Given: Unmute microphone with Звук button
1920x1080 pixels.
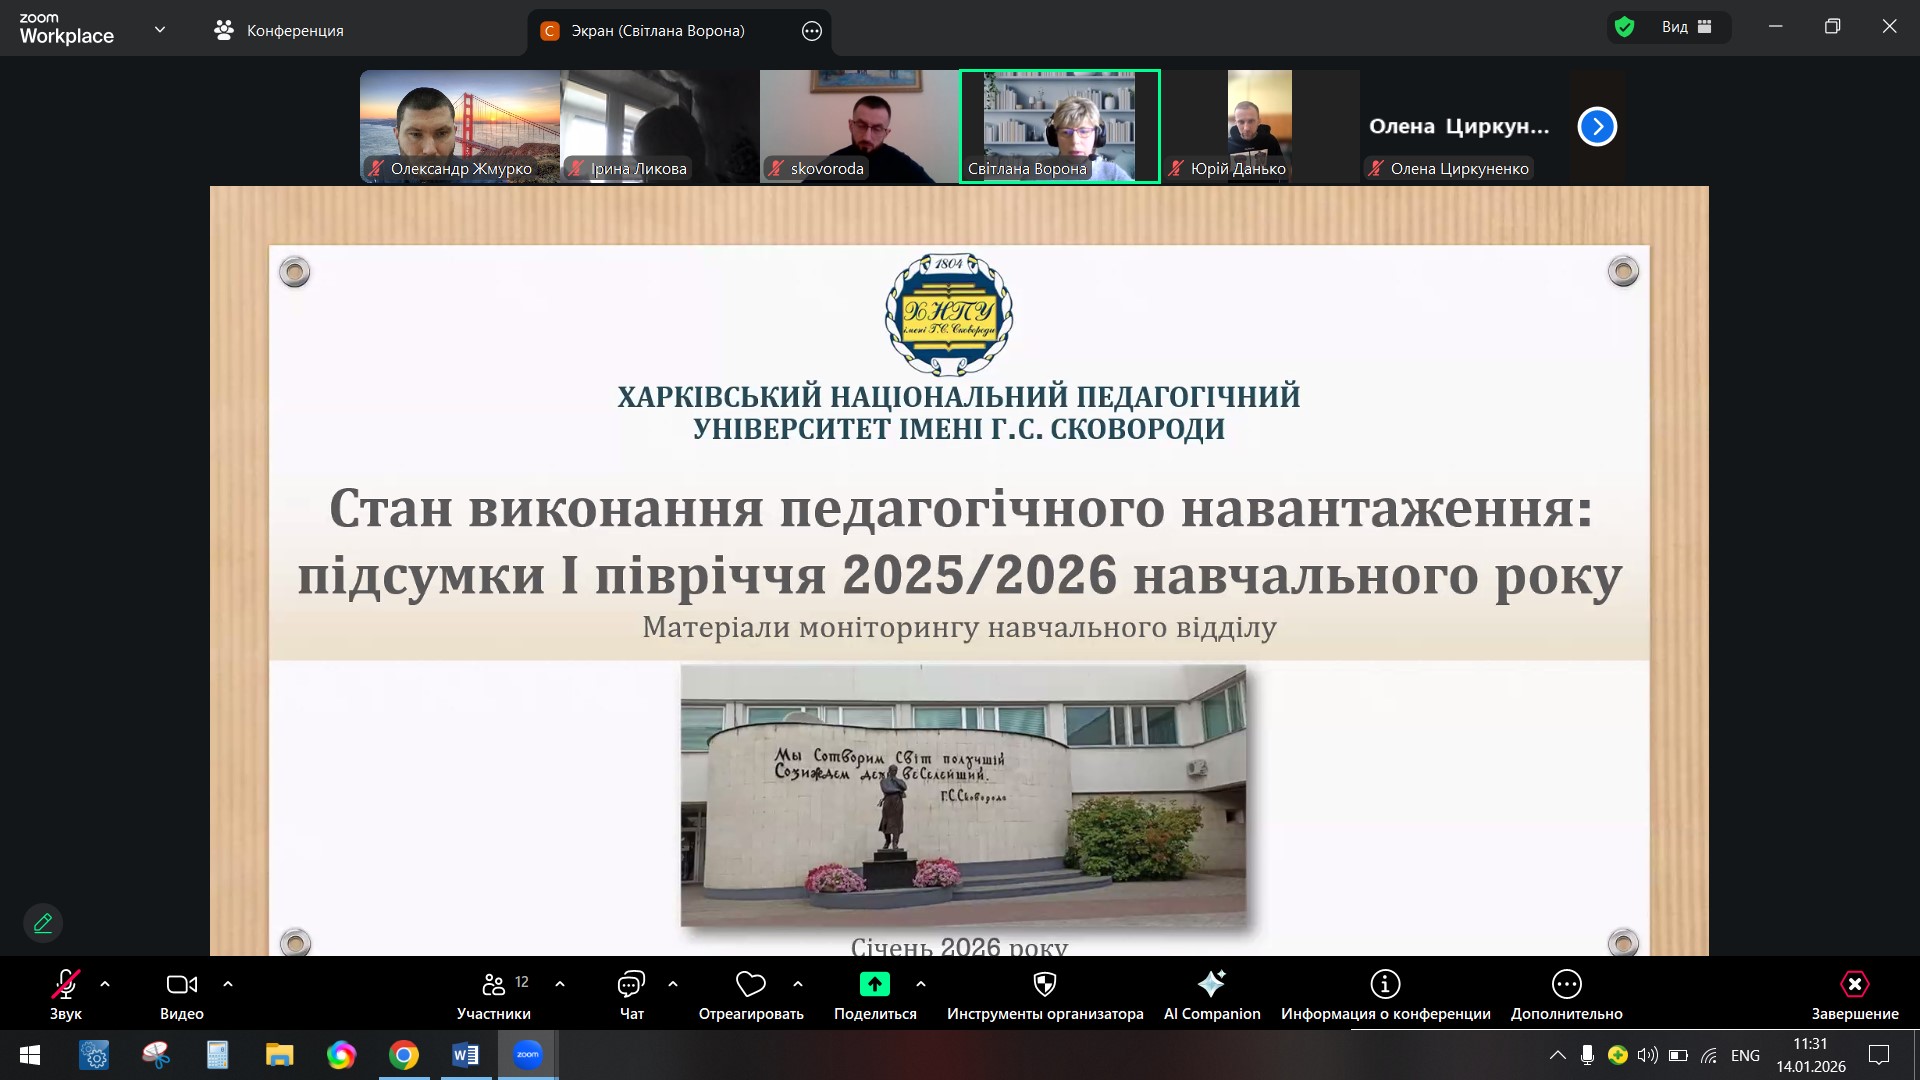Looking at the screenshot, I should (x=66, y=985).
